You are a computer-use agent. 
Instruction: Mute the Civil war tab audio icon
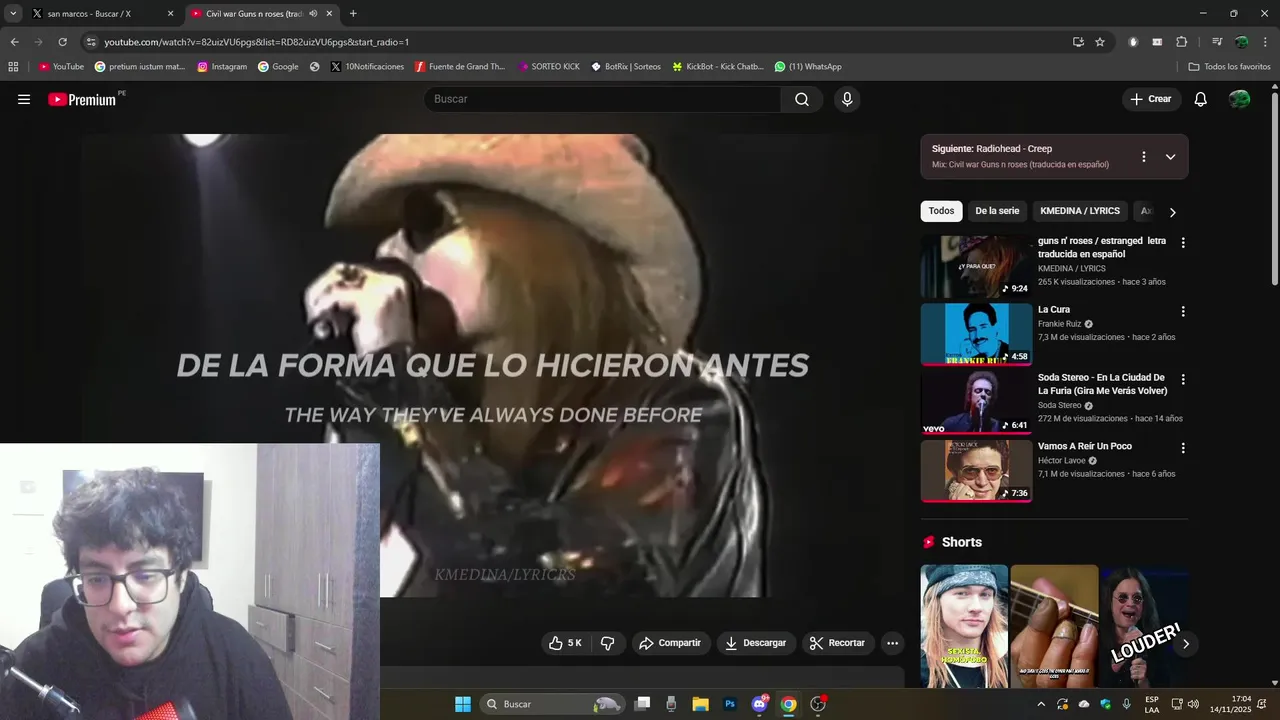(314, 14)
